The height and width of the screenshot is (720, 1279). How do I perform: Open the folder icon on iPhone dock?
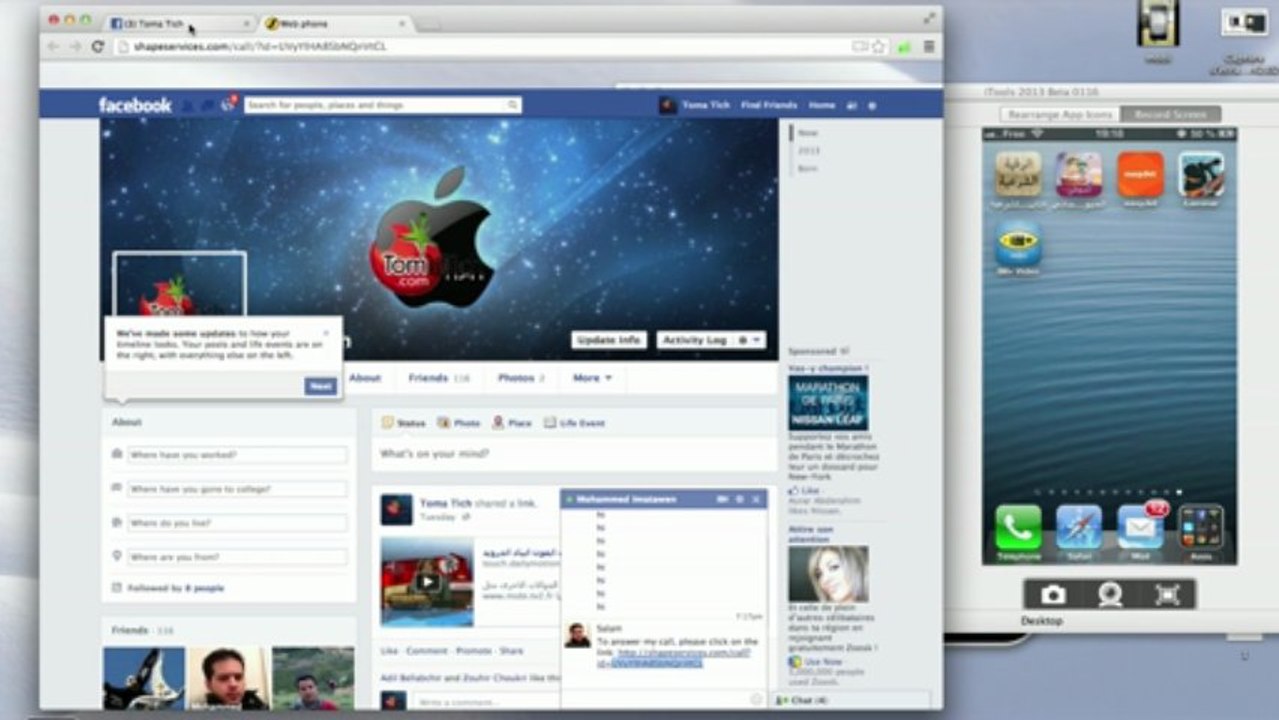point(1201,528)
